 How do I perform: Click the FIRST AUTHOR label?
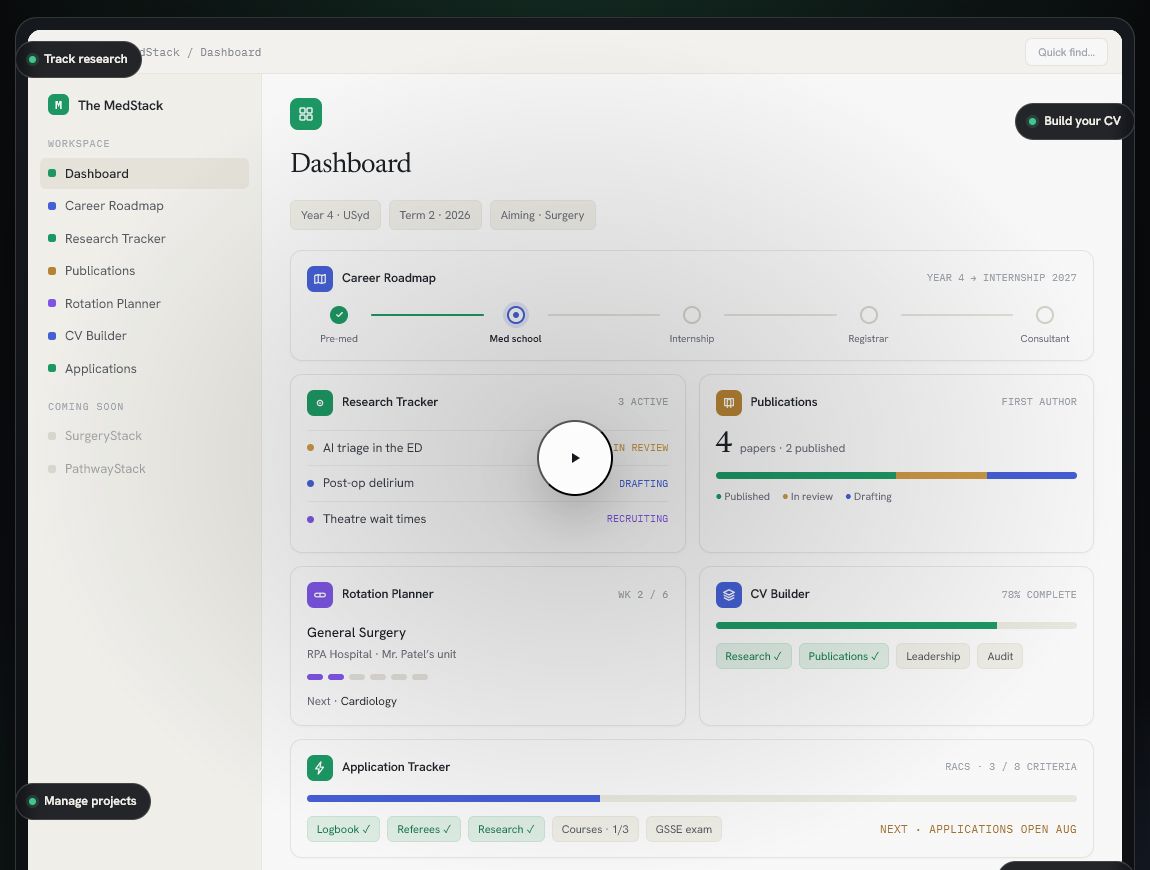point(1039,402)
